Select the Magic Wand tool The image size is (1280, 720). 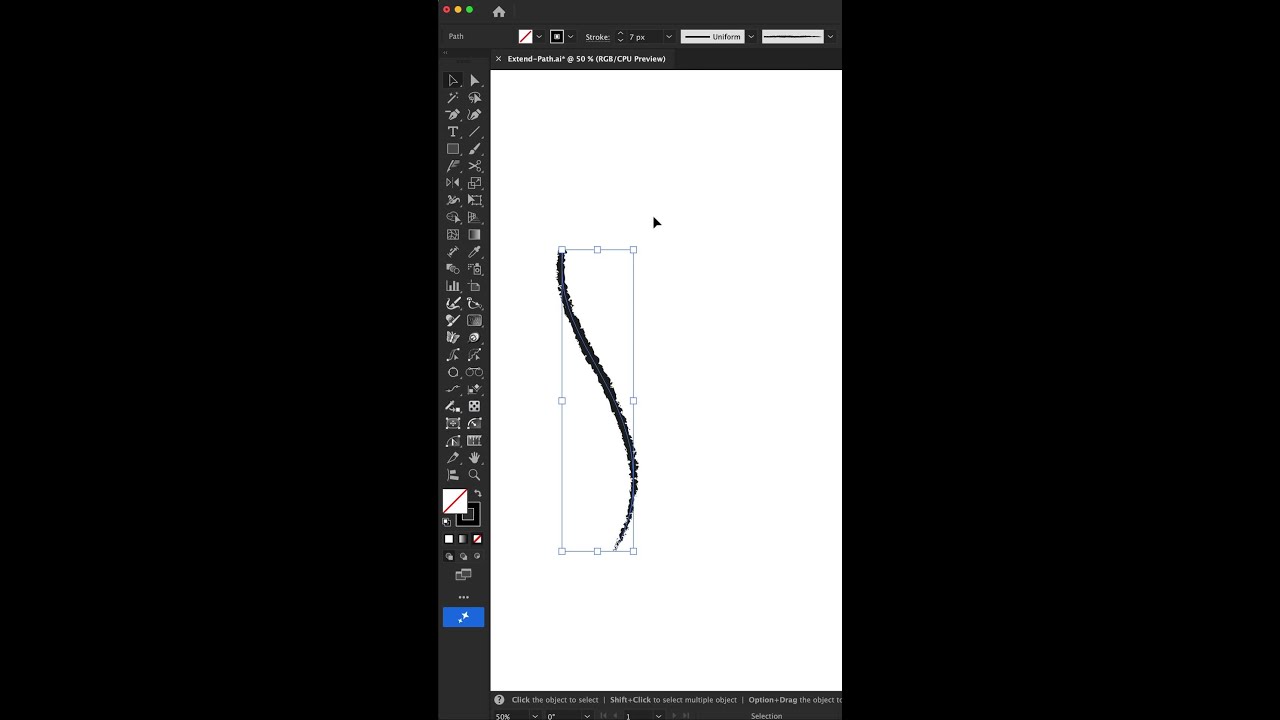tap(453, 98)
